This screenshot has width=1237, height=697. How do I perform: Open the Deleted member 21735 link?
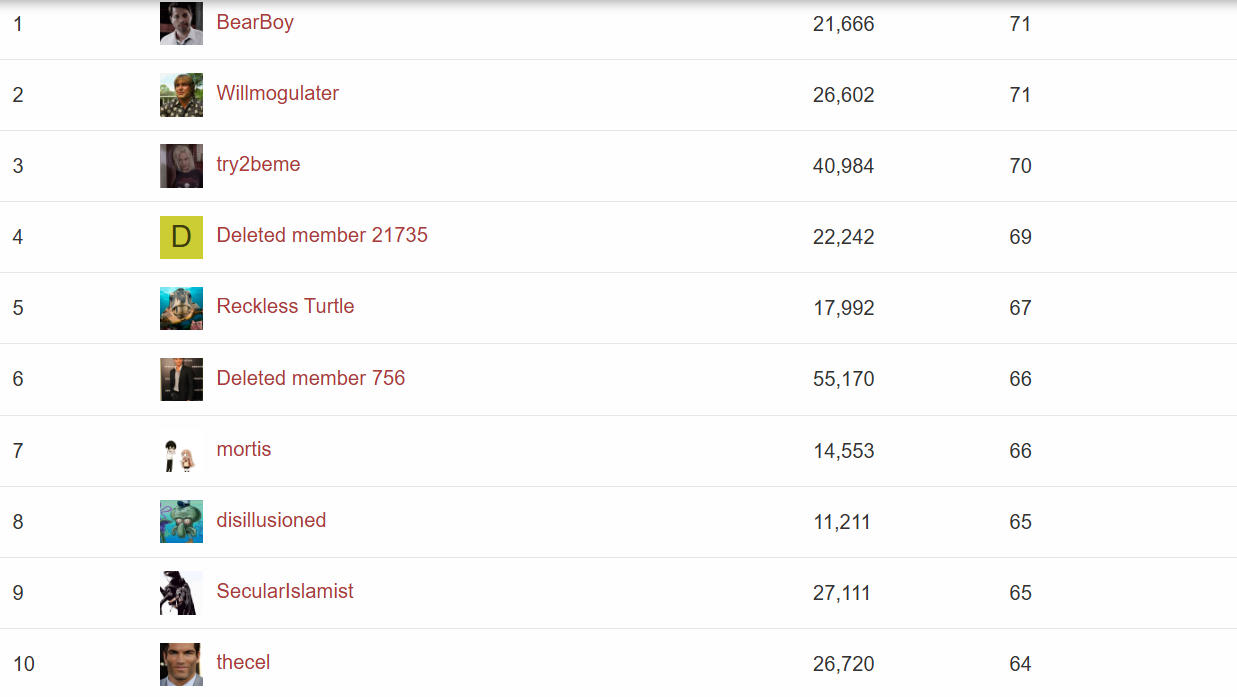point(322,235)
